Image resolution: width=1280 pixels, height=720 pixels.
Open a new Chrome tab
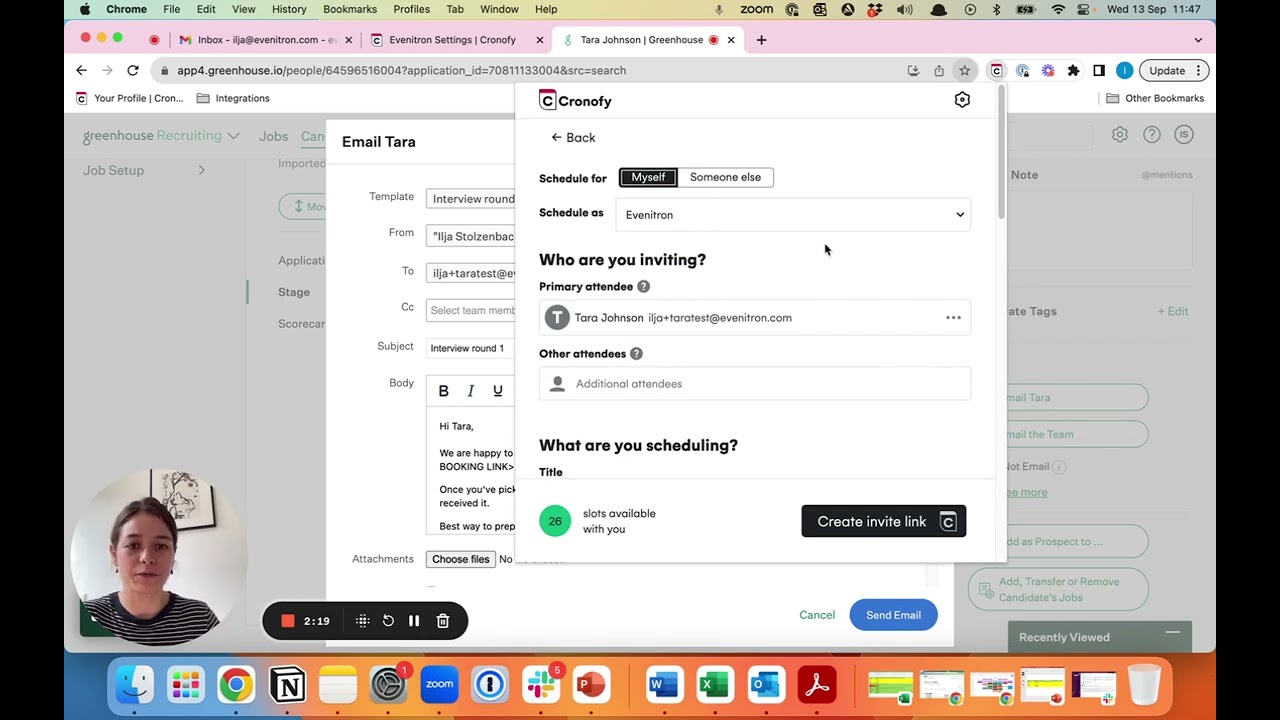tap(761, 40)
